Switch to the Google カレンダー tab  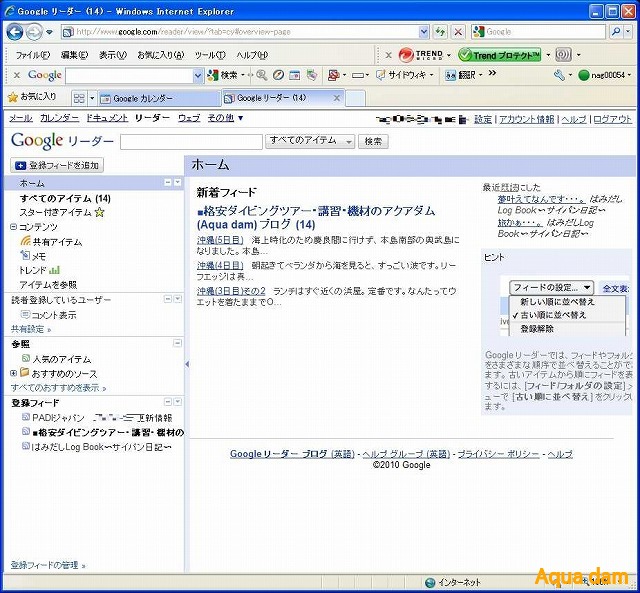[x=159, y=98]
